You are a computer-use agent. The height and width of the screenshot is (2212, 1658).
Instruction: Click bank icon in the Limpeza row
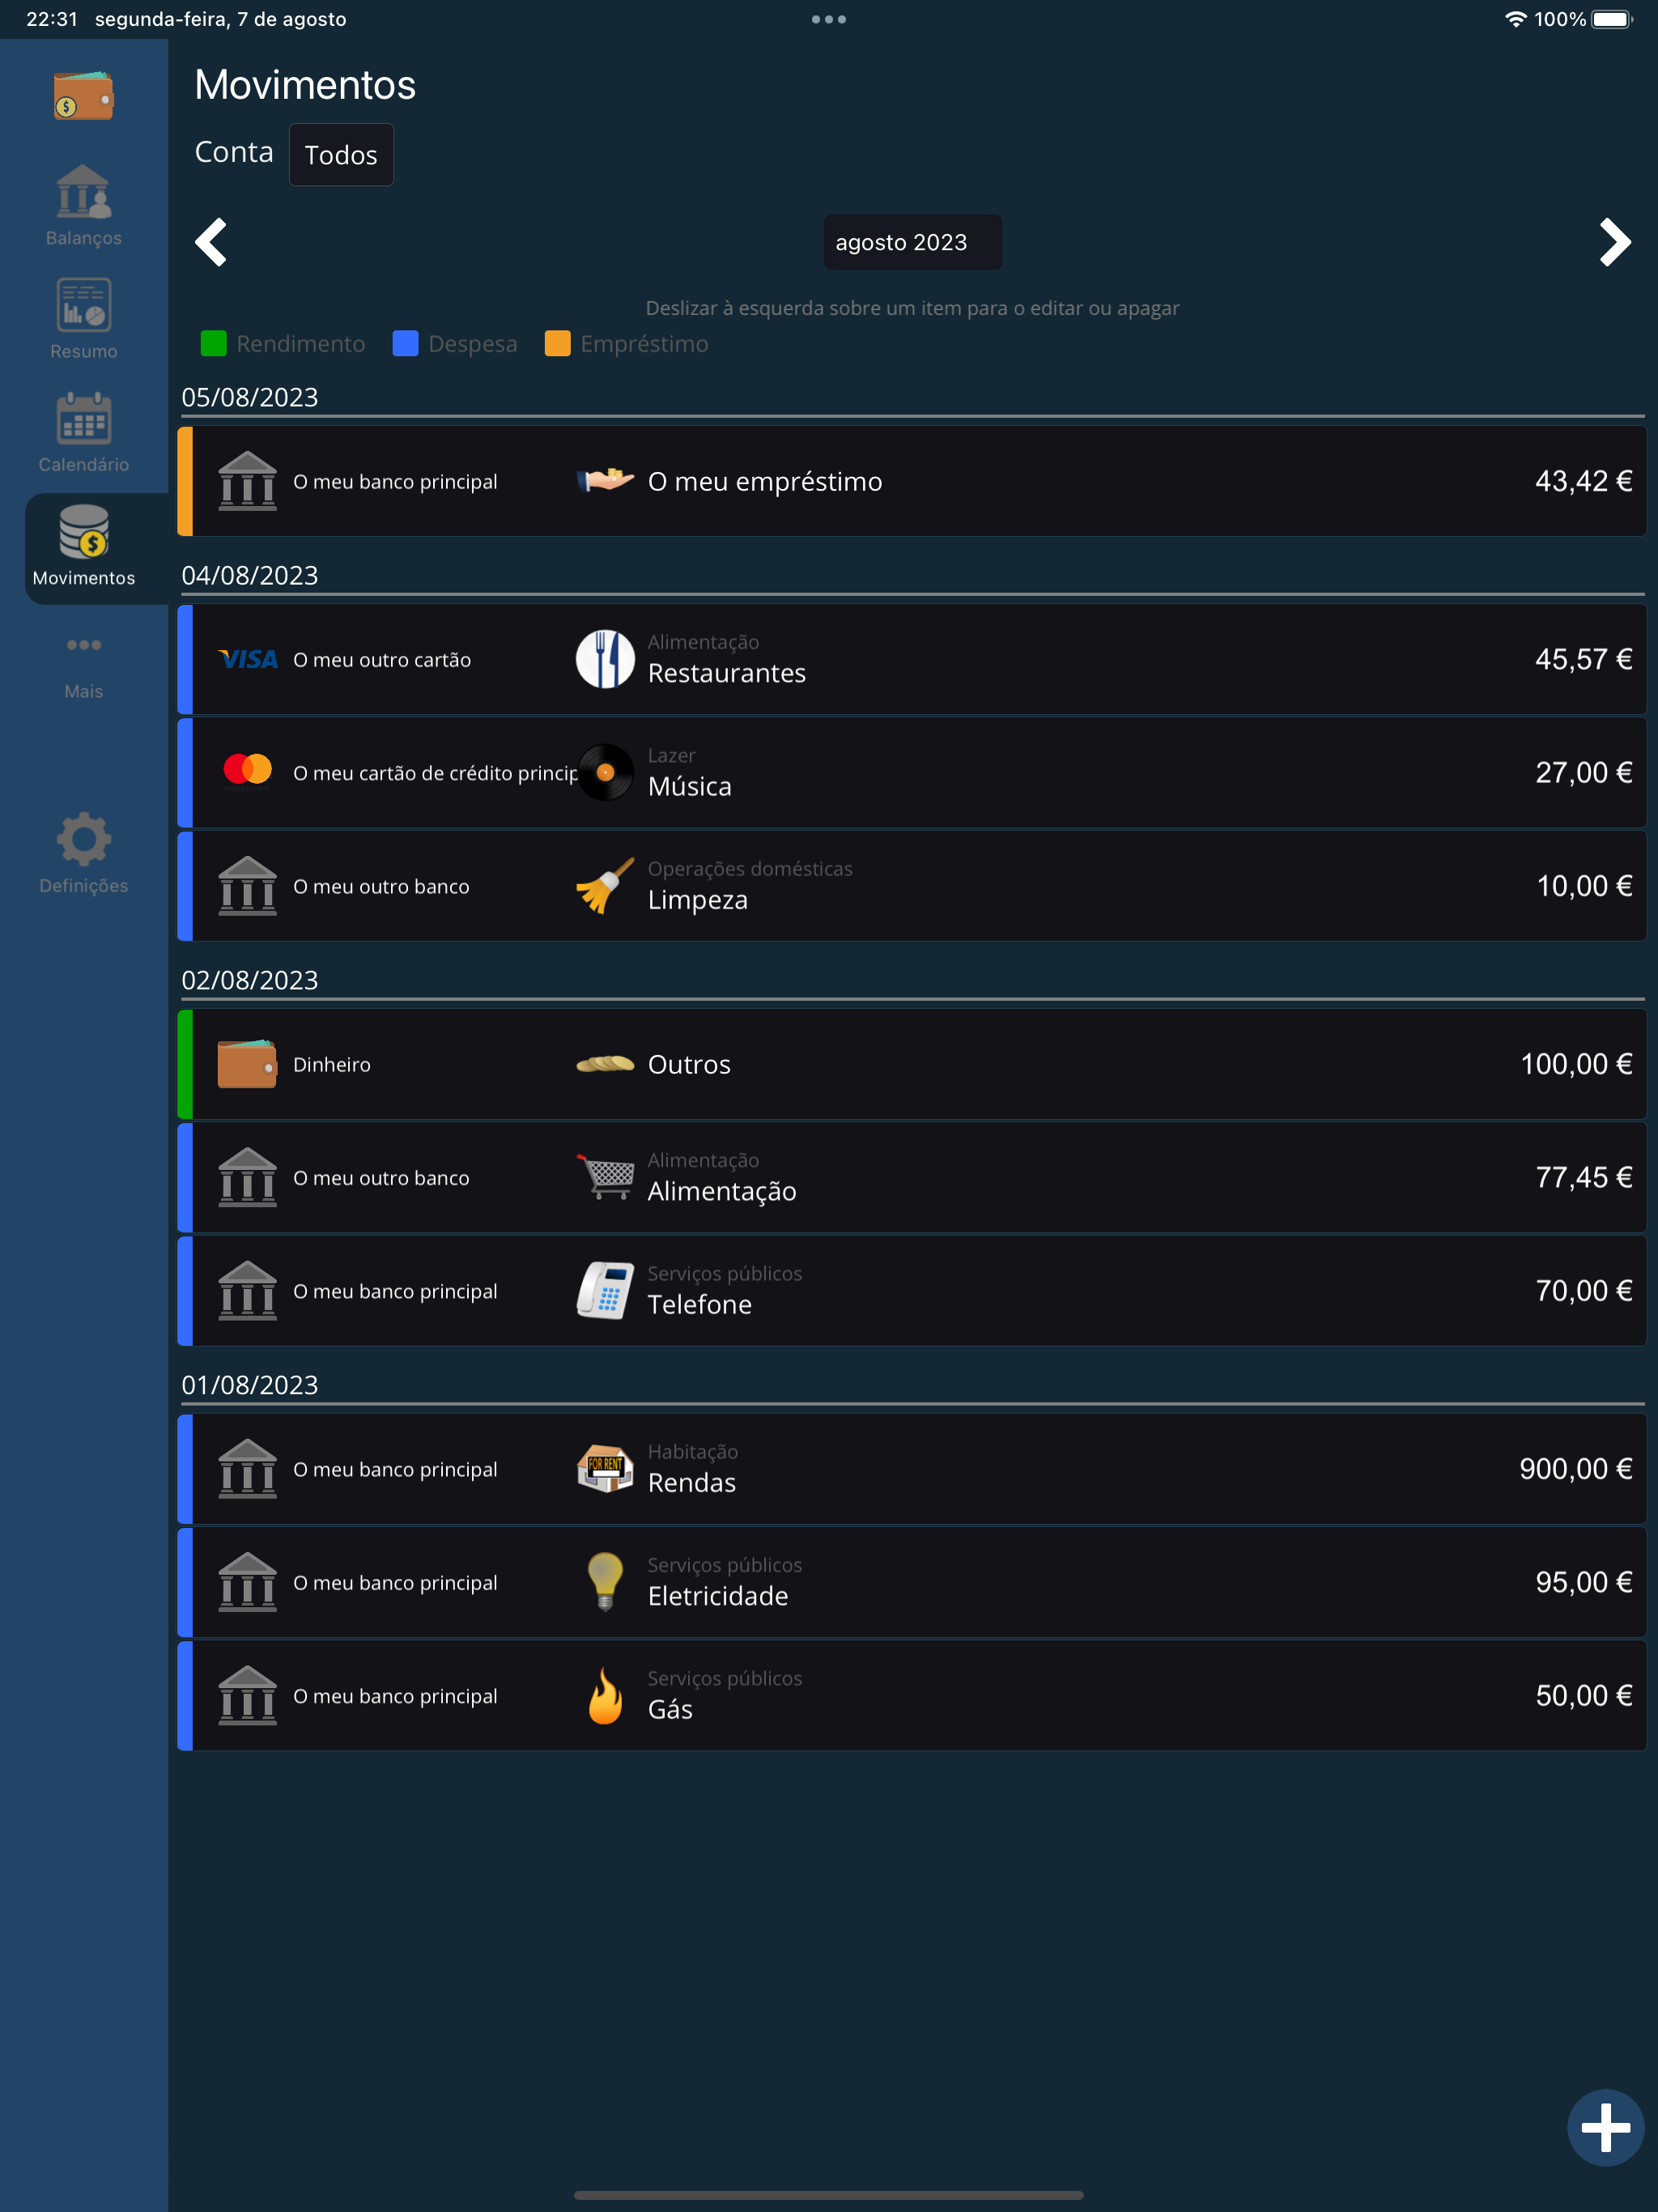[247, 886]
